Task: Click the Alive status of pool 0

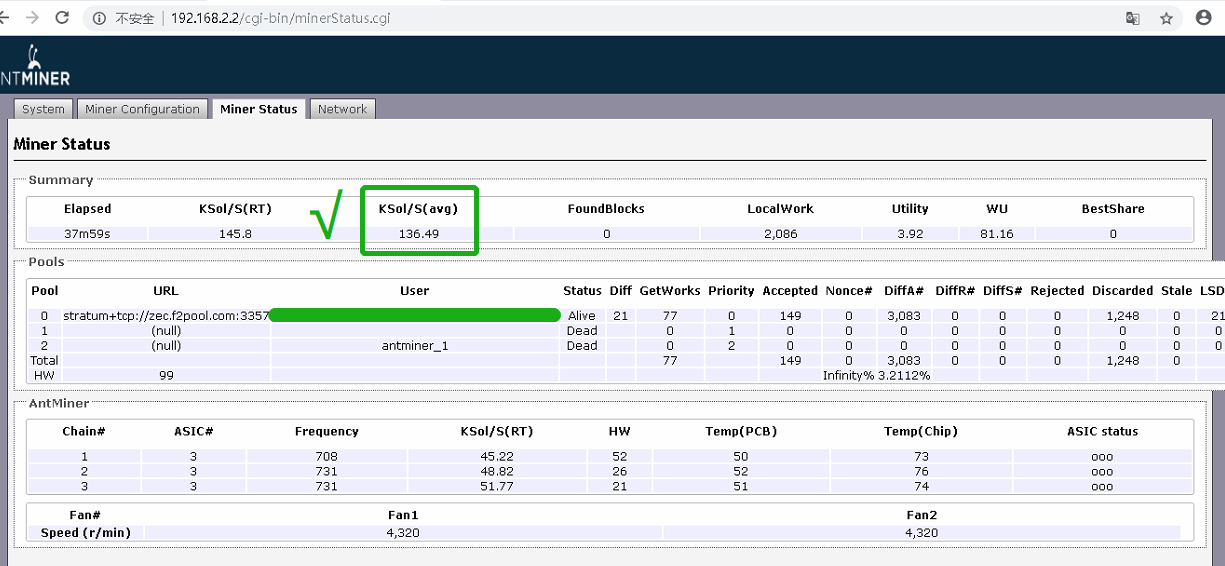Action: coord(581,316)
